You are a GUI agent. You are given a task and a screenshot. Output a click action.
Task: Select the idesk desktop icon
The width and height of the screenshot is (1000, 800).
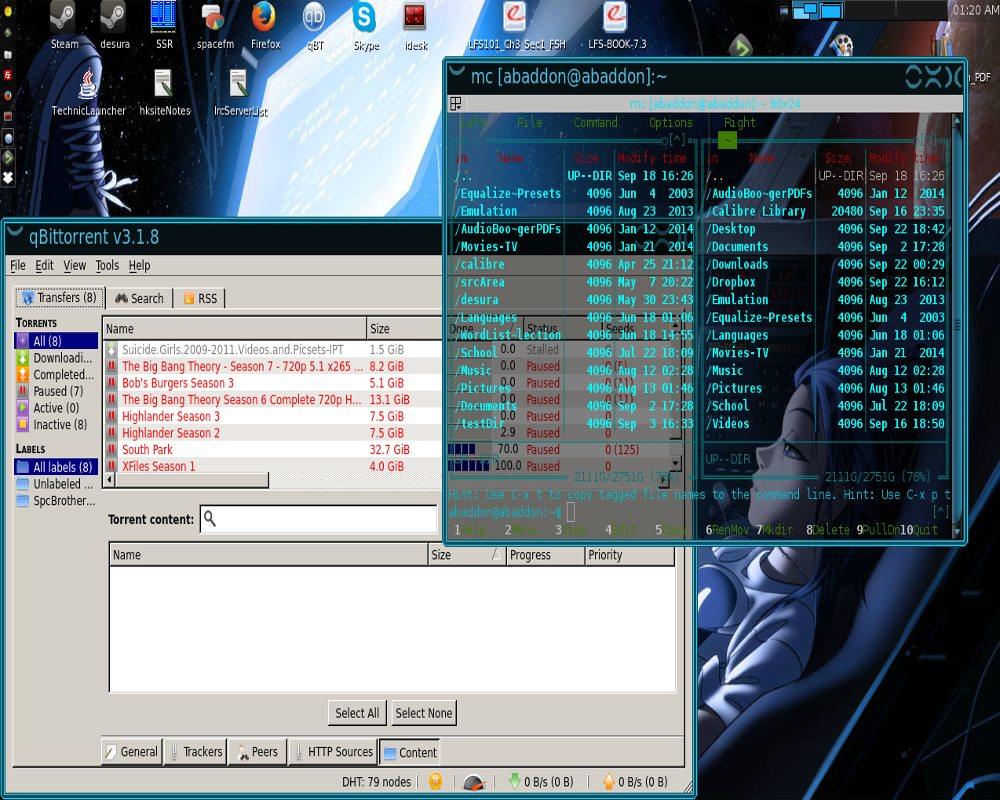tap(415, 26)
